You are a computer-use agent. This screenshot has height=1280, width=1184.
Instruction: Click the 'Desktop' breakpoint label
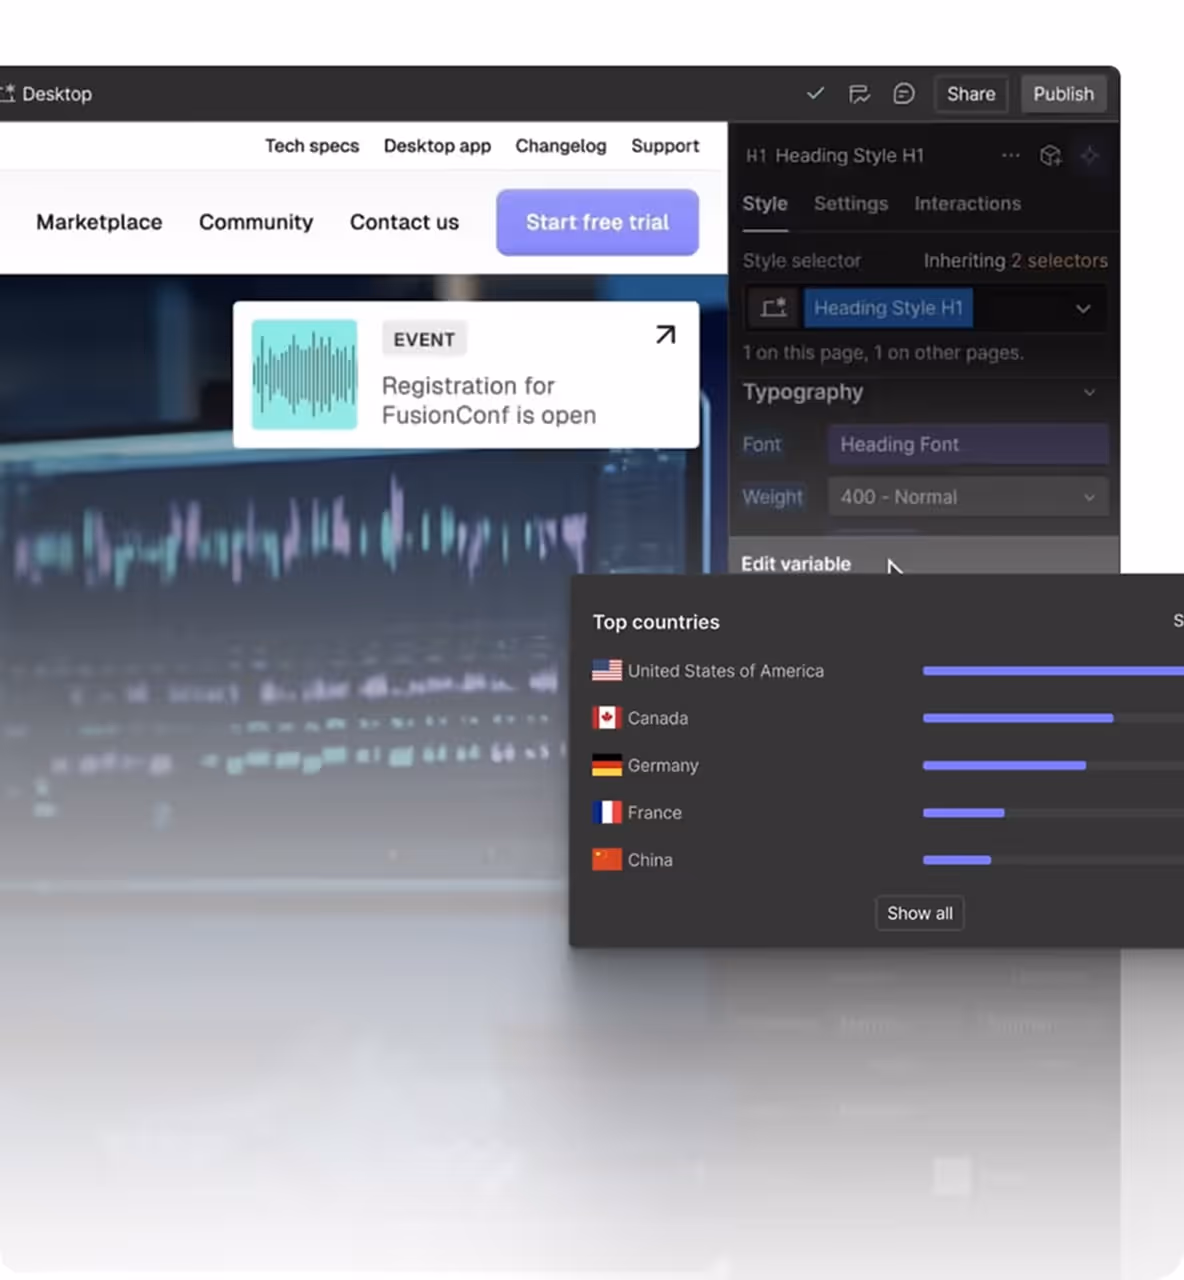click(57, 94)
